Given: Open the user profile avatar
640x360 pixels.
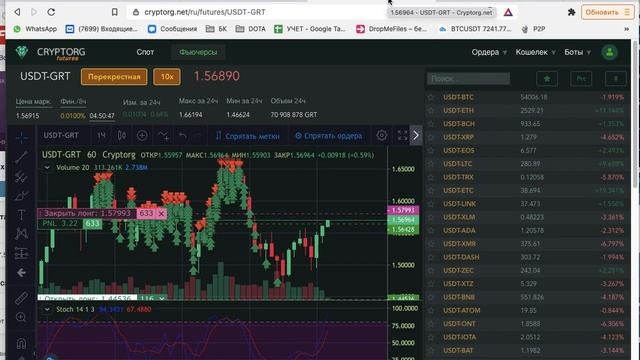Looking at the screenshot, I should coord(609,52).
